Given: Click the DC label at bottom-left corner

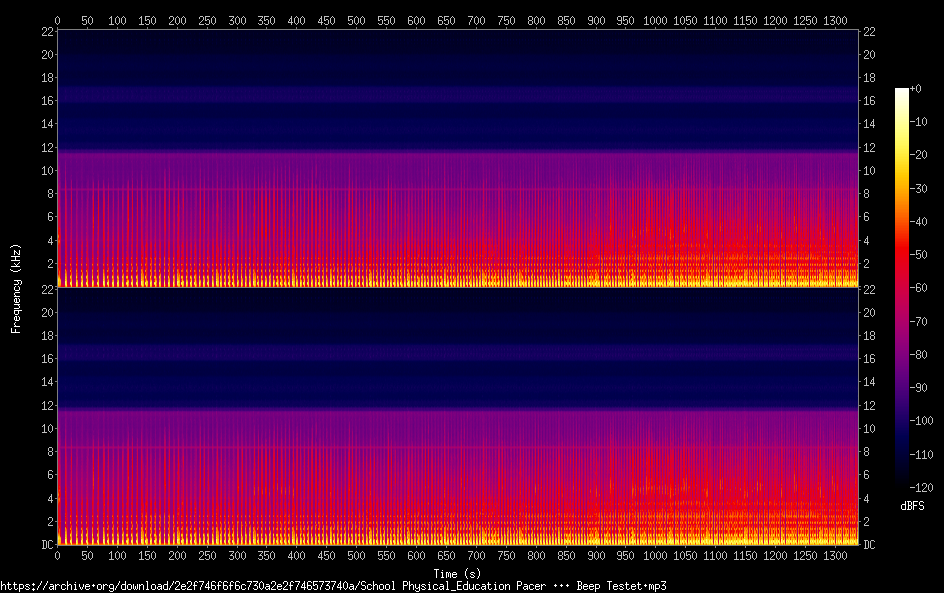Looking at the screenshot, I should click(x=45, y=545).
